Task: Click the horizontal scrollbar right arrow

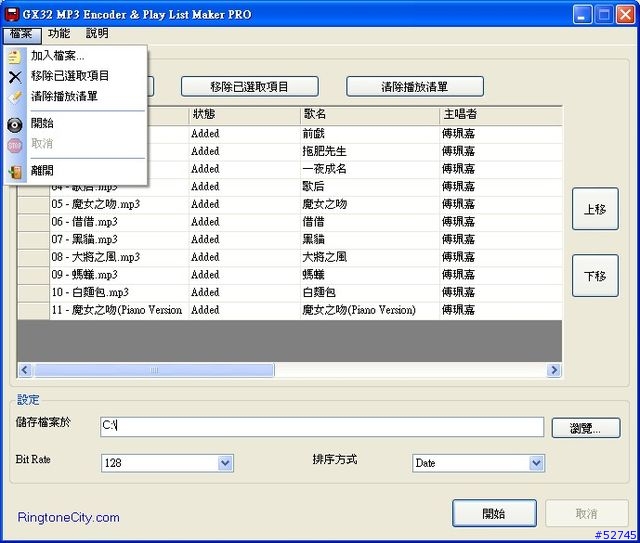Action: (554, 370)
